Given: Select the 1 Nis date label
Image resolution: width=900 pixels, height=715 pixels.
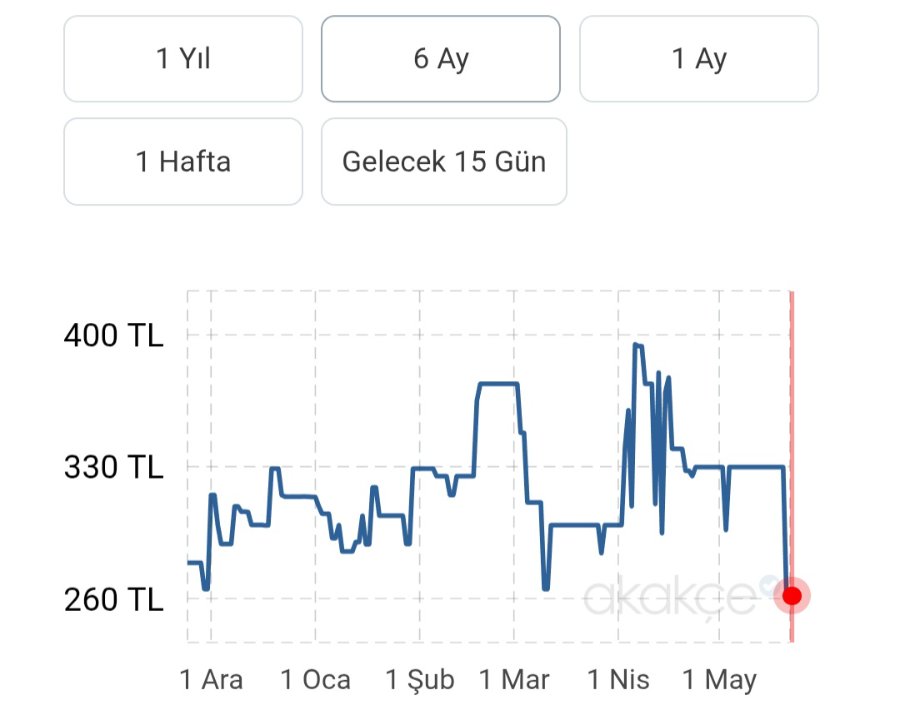Looking at the screenshot, I should point(618,681).
